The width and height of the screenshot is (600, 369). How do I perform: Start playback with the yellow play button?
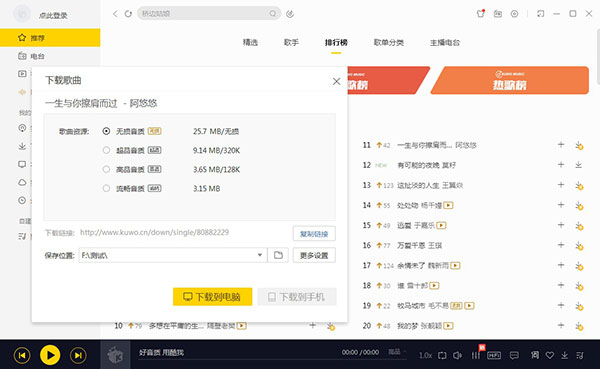(50, 355)
